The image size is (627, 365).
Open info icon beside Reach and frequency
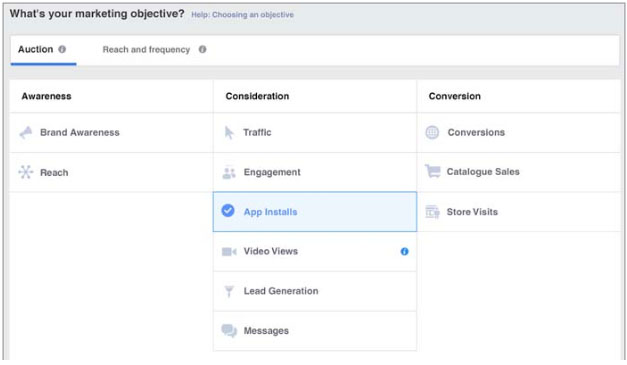tap(203, 49)
